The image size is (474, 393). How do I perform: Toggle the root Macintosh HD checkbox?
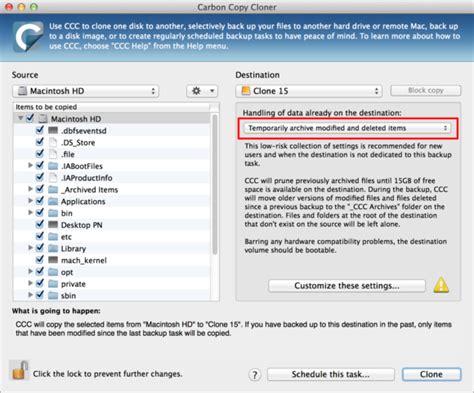[x=30, y=118]
